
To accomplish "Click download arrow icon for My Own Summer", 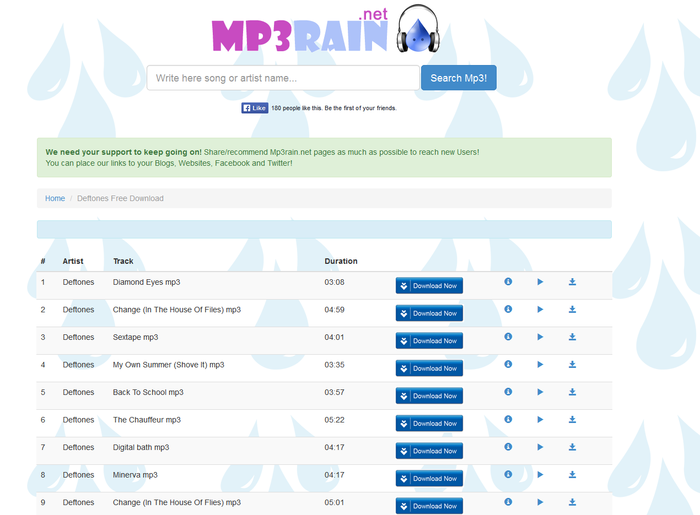I will (572, 364).
